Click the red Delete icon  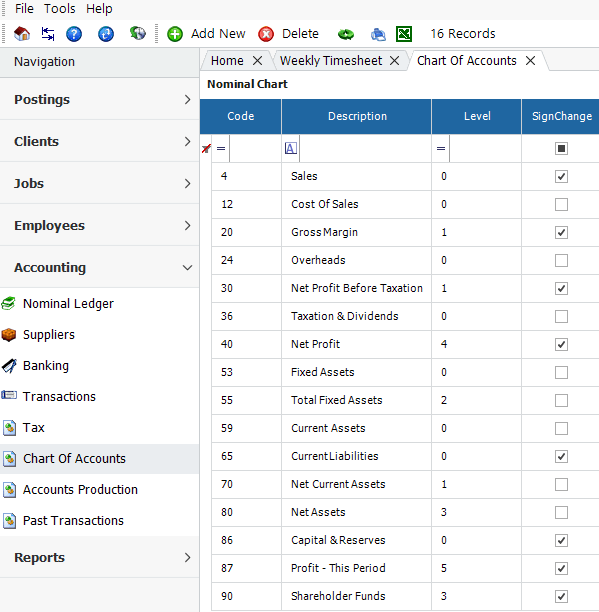pyautogui.click(x=266, y=34)
